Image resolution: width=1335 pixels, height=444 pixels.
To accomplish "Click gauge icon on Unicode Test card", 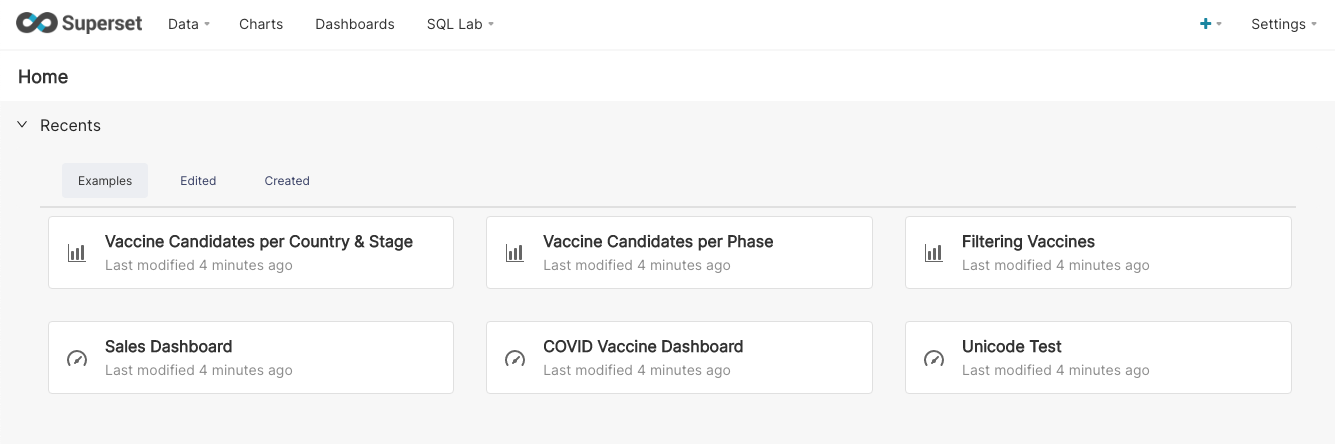I will coord(934,358).
